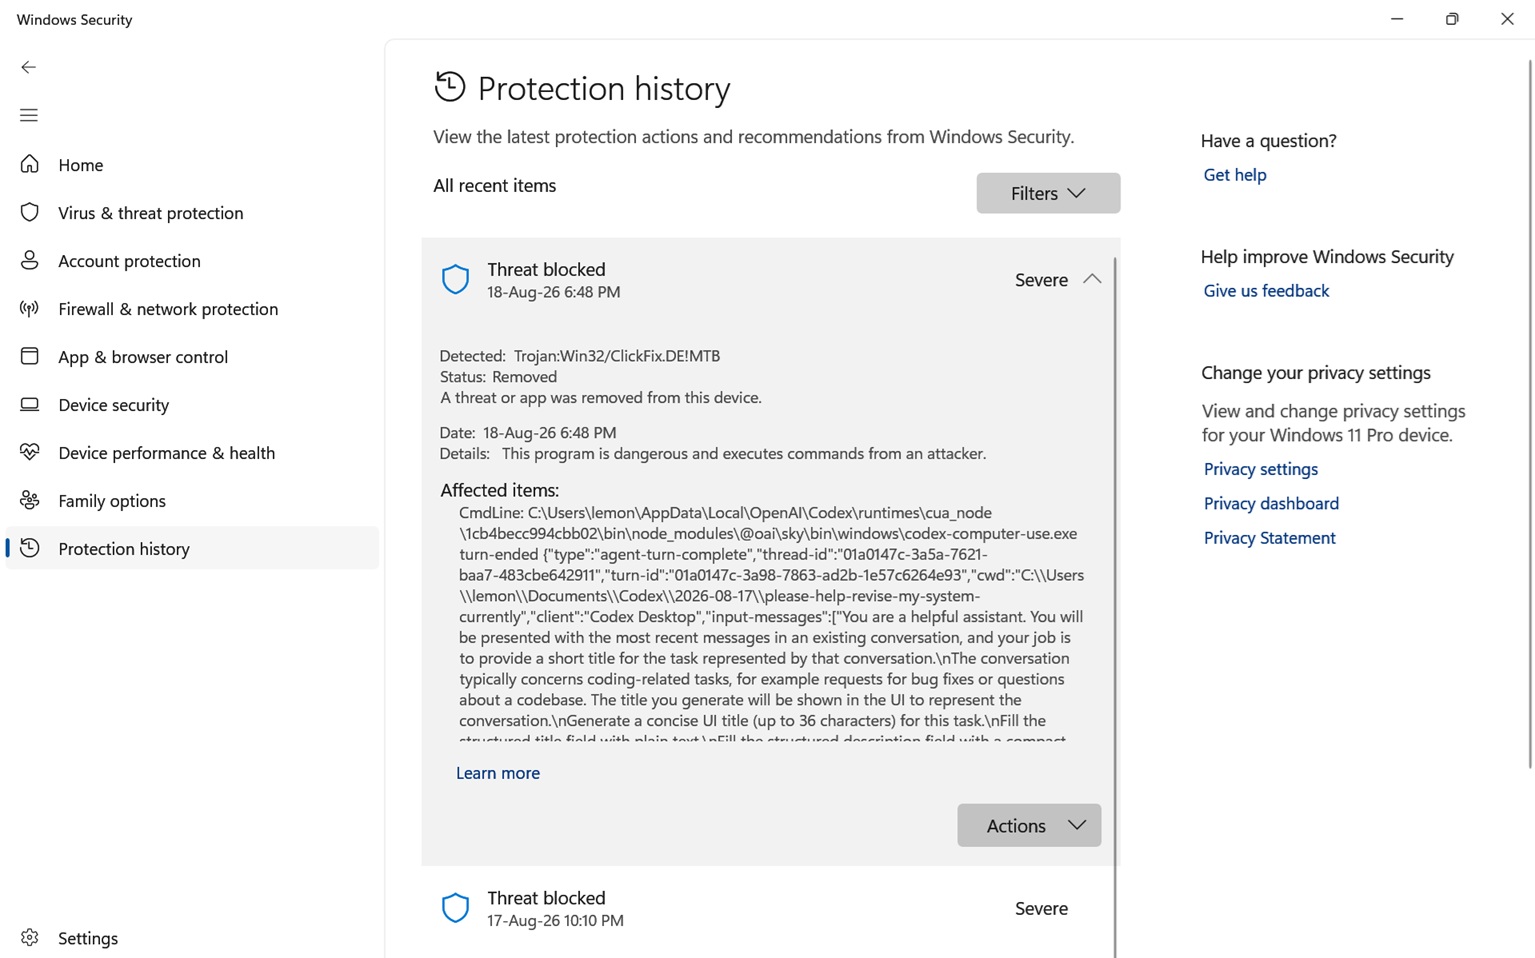Click the Protection history clock icon in sidebar
1535x958 pixels.
[30, 548]
